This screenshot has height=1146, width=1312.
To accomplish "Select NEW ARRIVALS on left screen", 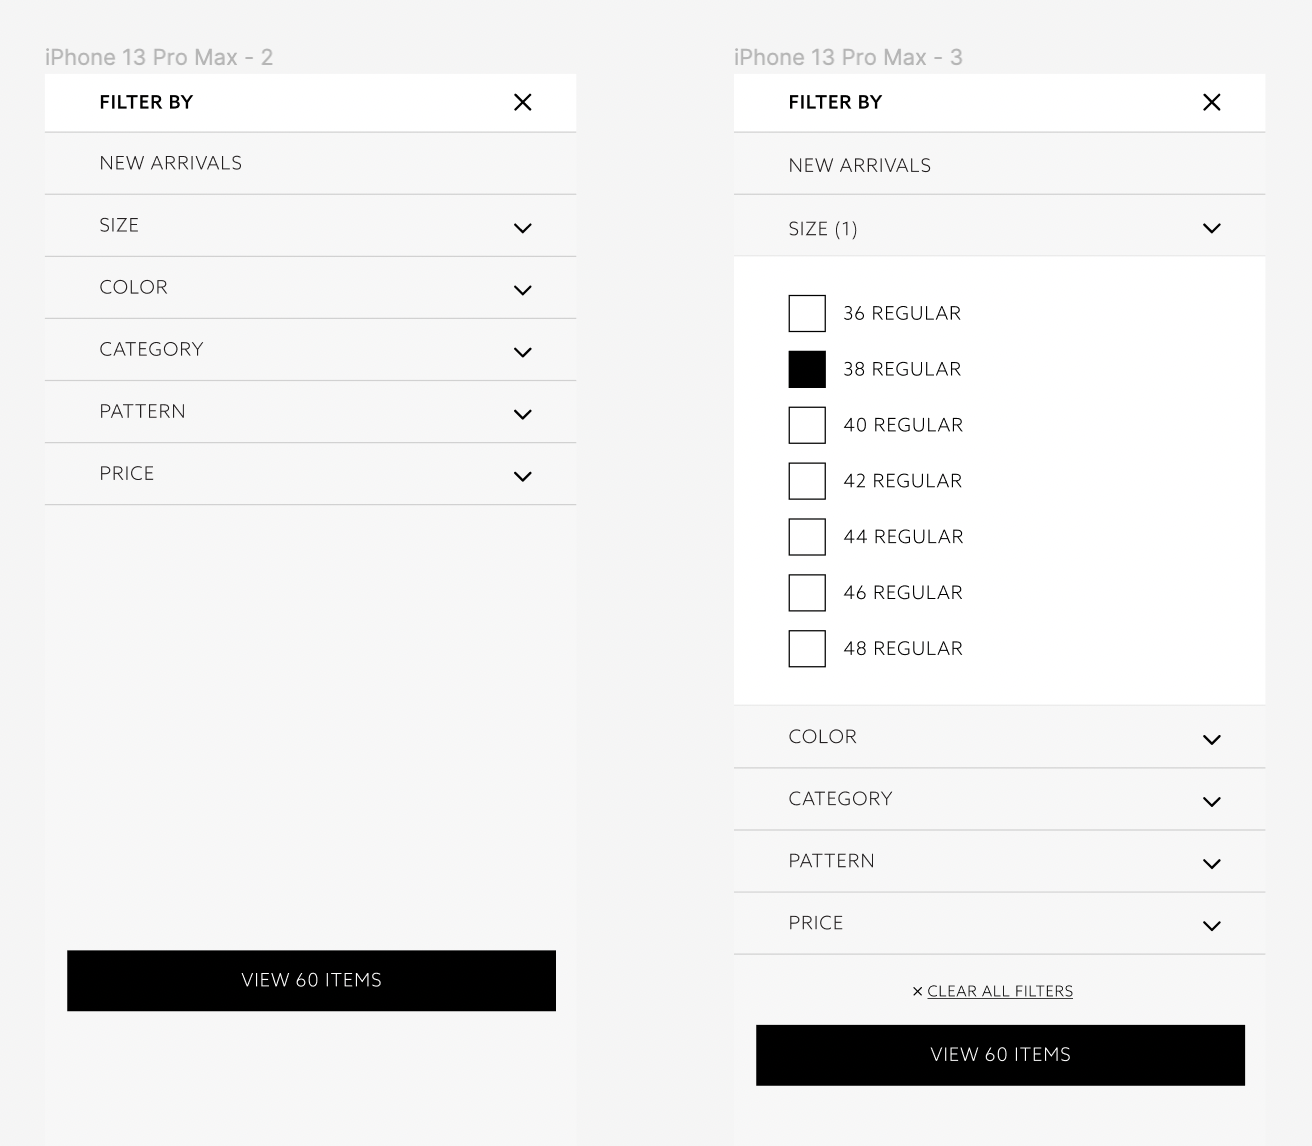I will click(x=310, y=163).
